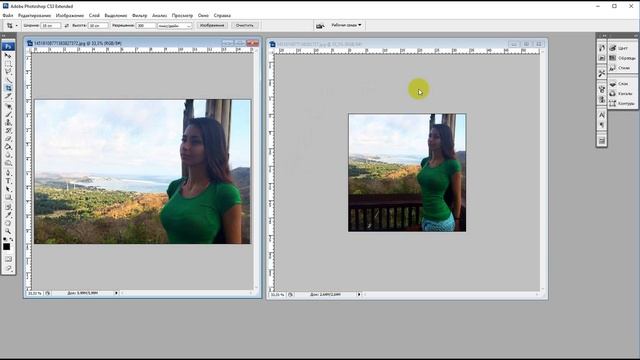Open the Изображение menu
The width and height of the screenshot is (640, 360).
coord(70,16)
